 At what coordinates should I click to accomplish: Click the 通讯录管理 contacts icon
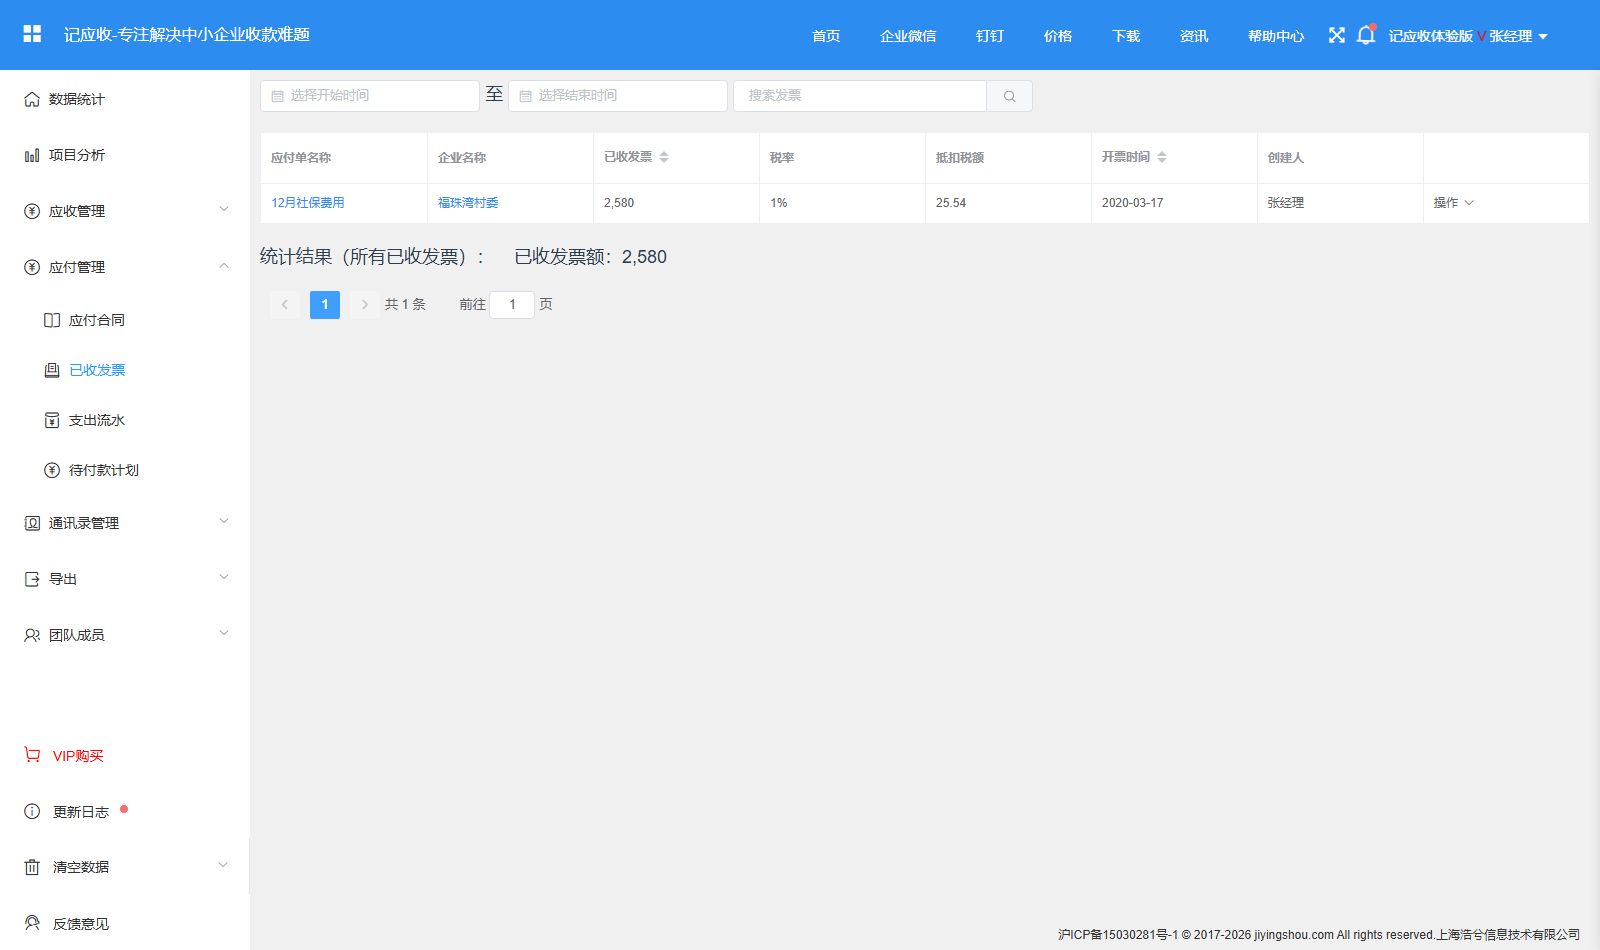32,523
